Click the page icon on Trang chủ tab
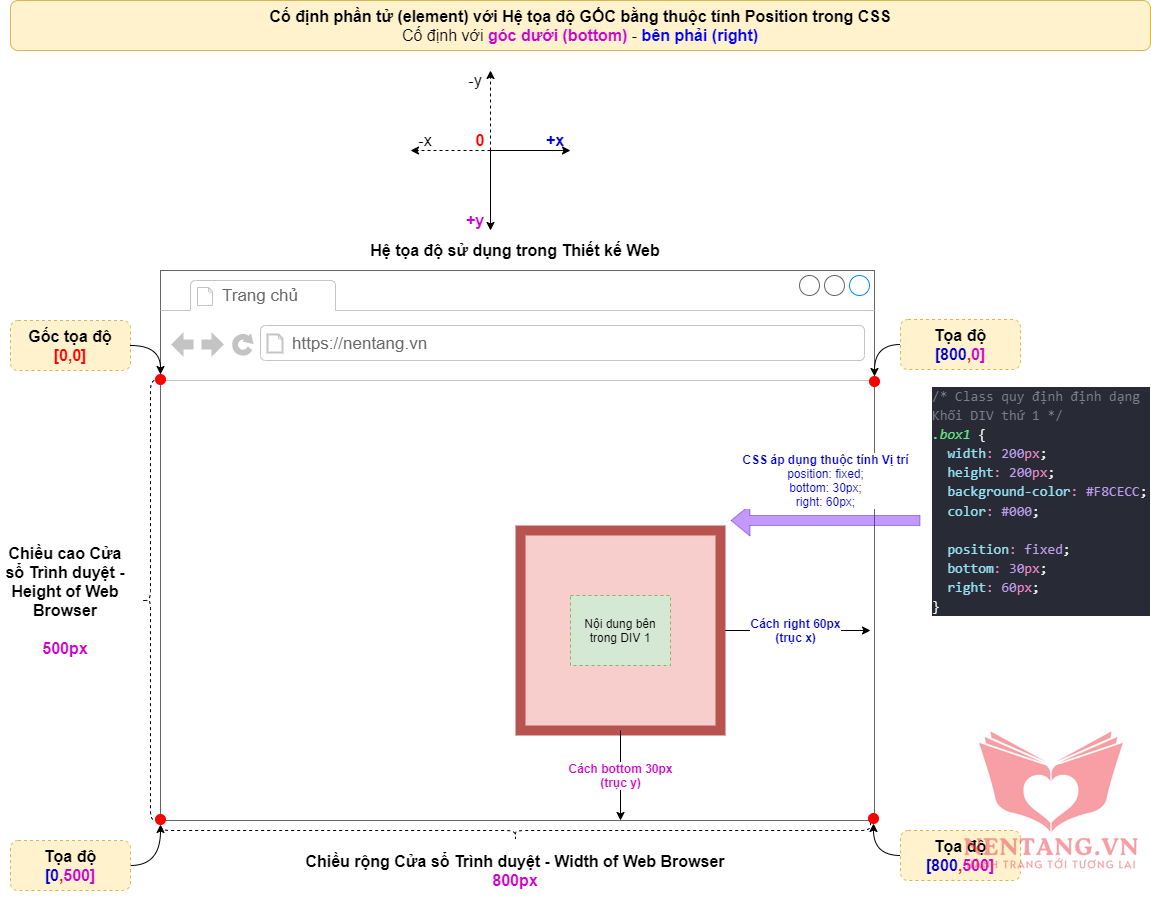The image size is (1151, 901). (205, 296)
